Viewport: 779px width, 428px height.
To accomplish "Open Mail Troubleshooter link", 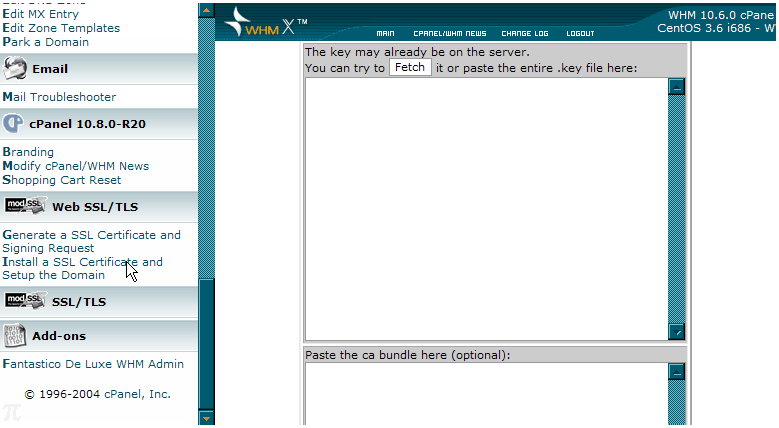I will [59, 96].
